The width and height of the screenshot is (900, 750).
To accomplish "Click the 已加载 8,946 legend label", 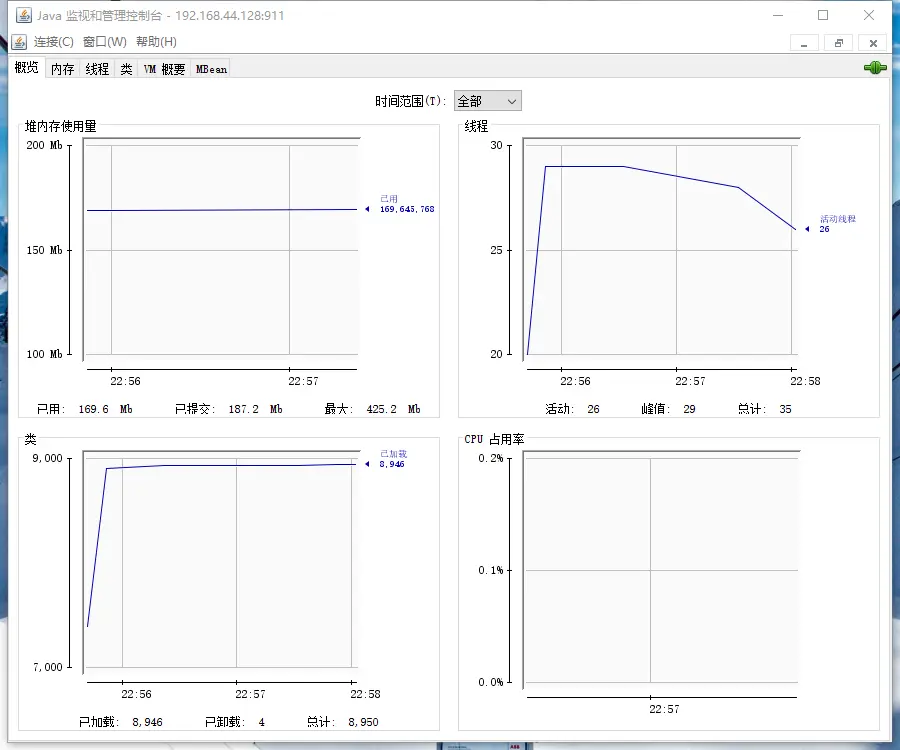I will pyautogui.click(x=393, y=459).
